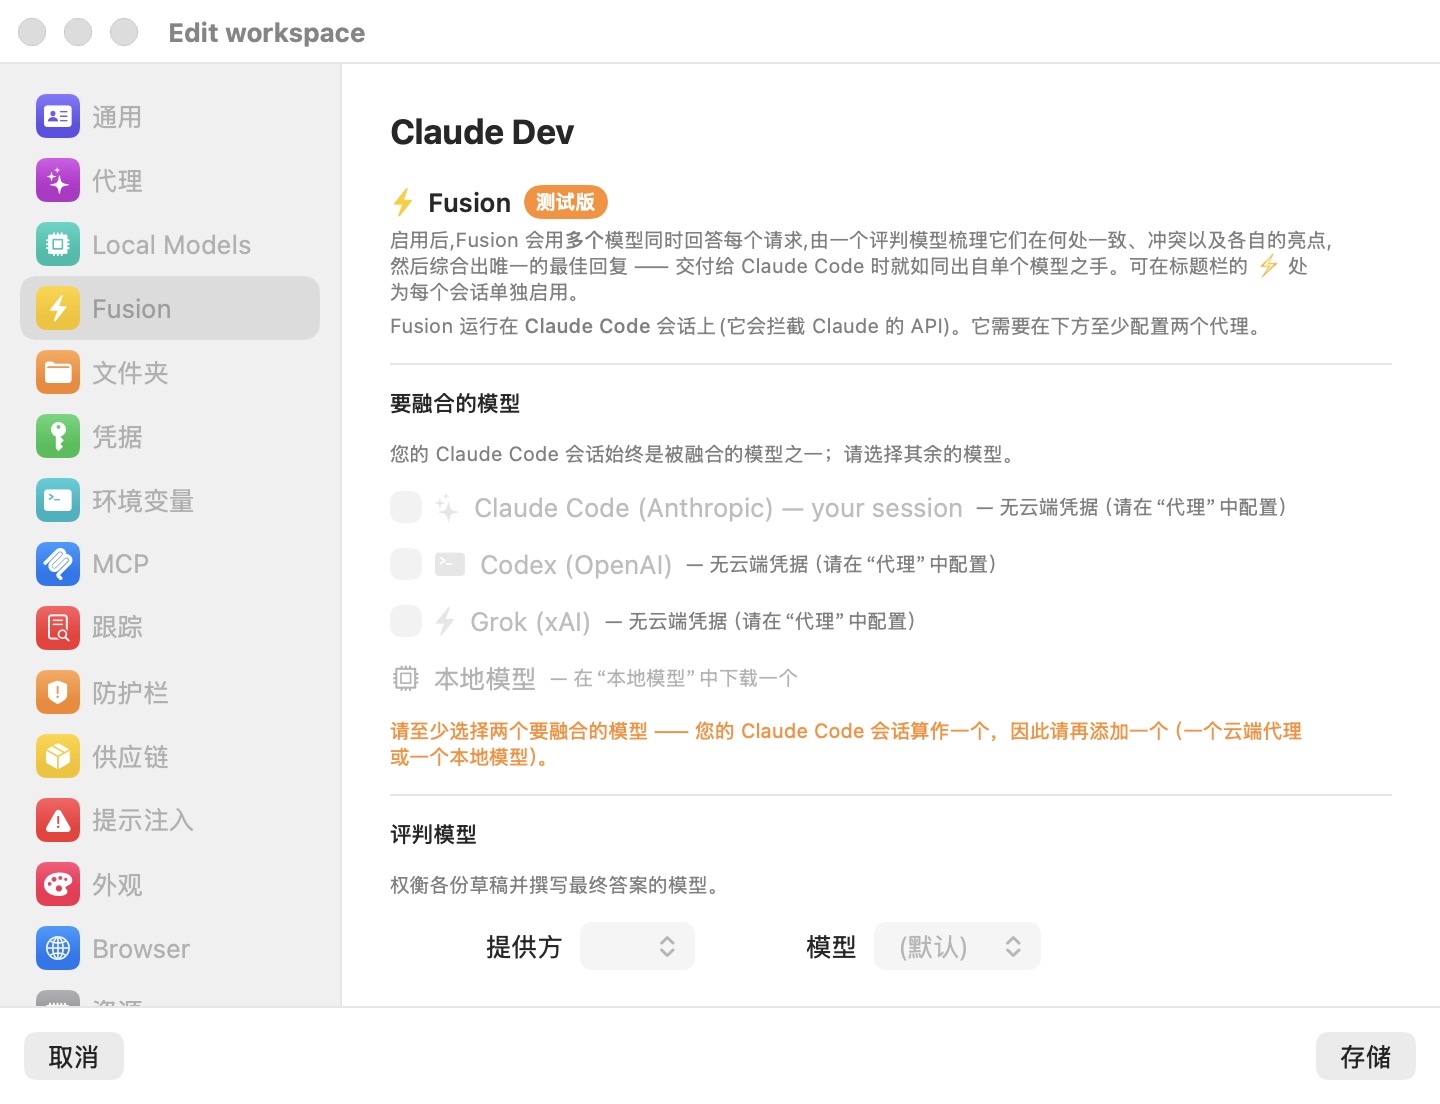Select the Fusion sidebar item

[x=170, y=308]
